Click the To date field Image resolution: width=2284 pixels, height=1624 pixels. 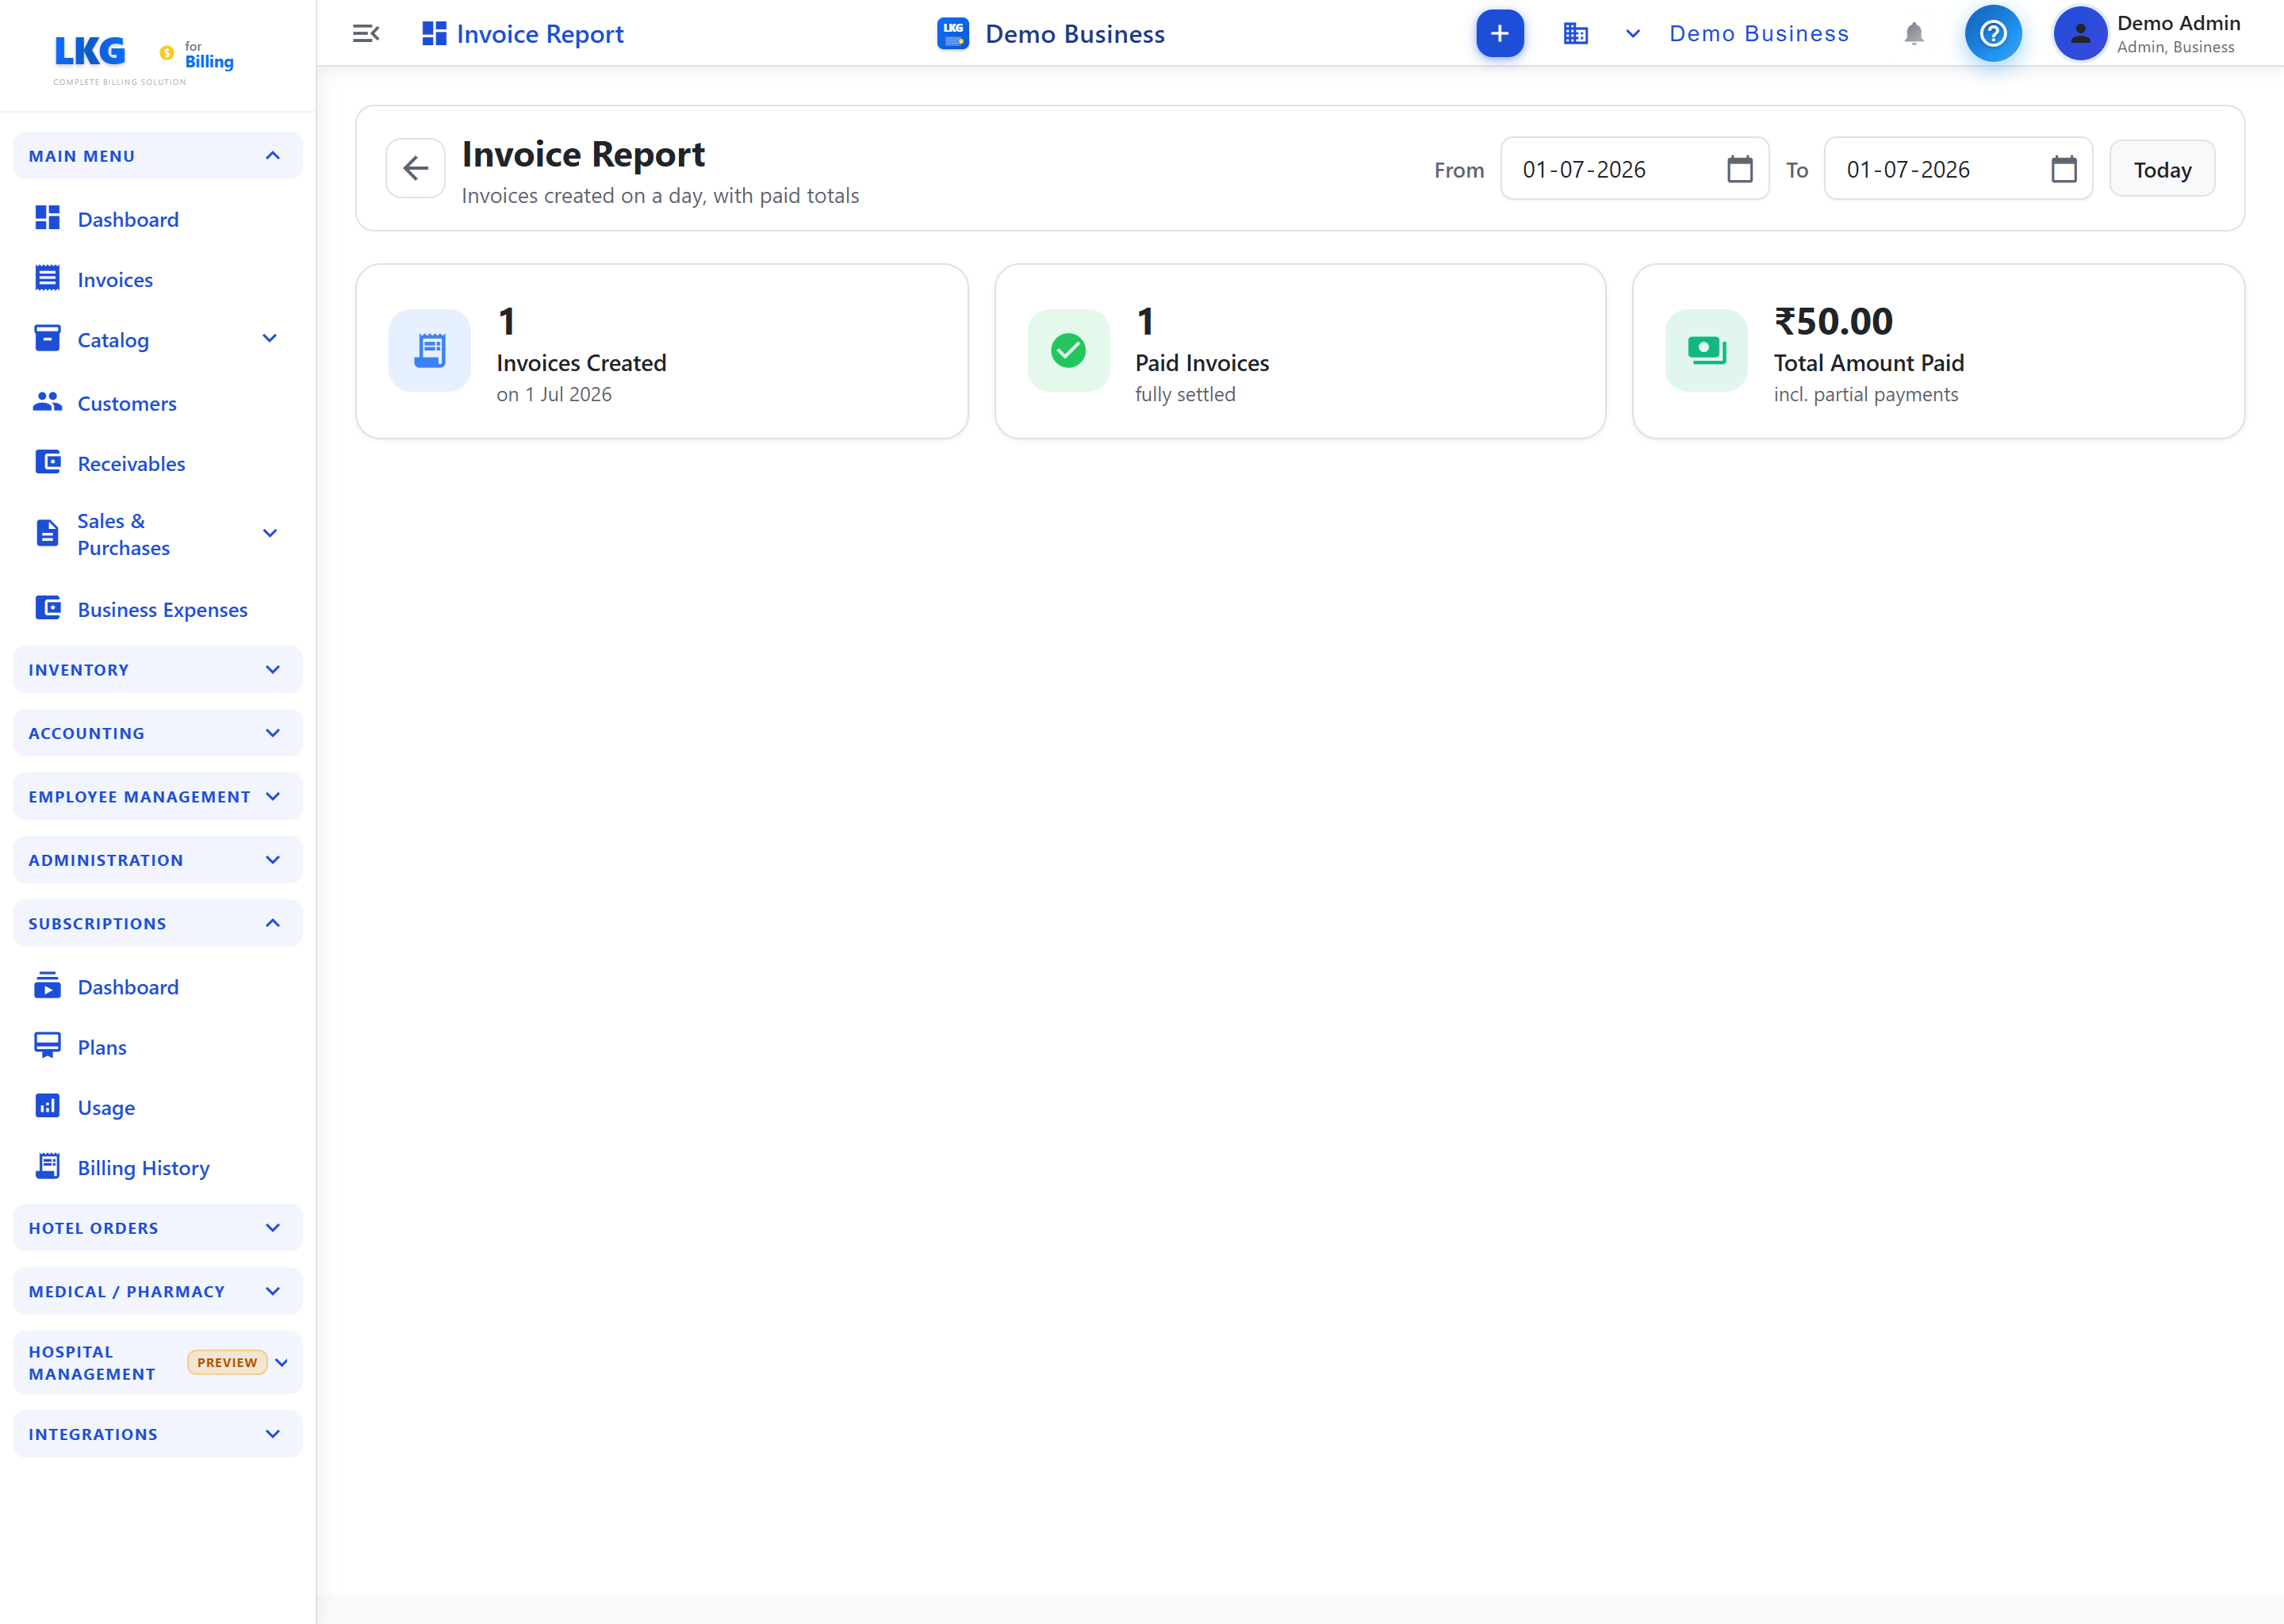point(1957,169)
